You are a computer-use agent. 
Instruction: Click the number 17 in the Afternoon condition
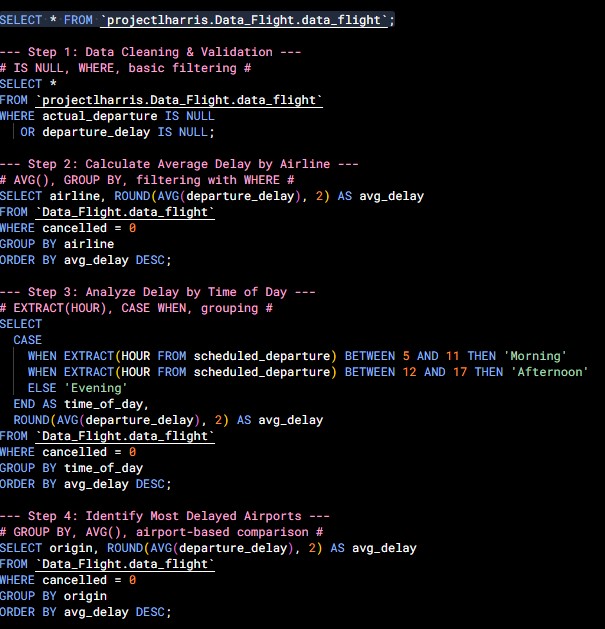coord(460,372)
